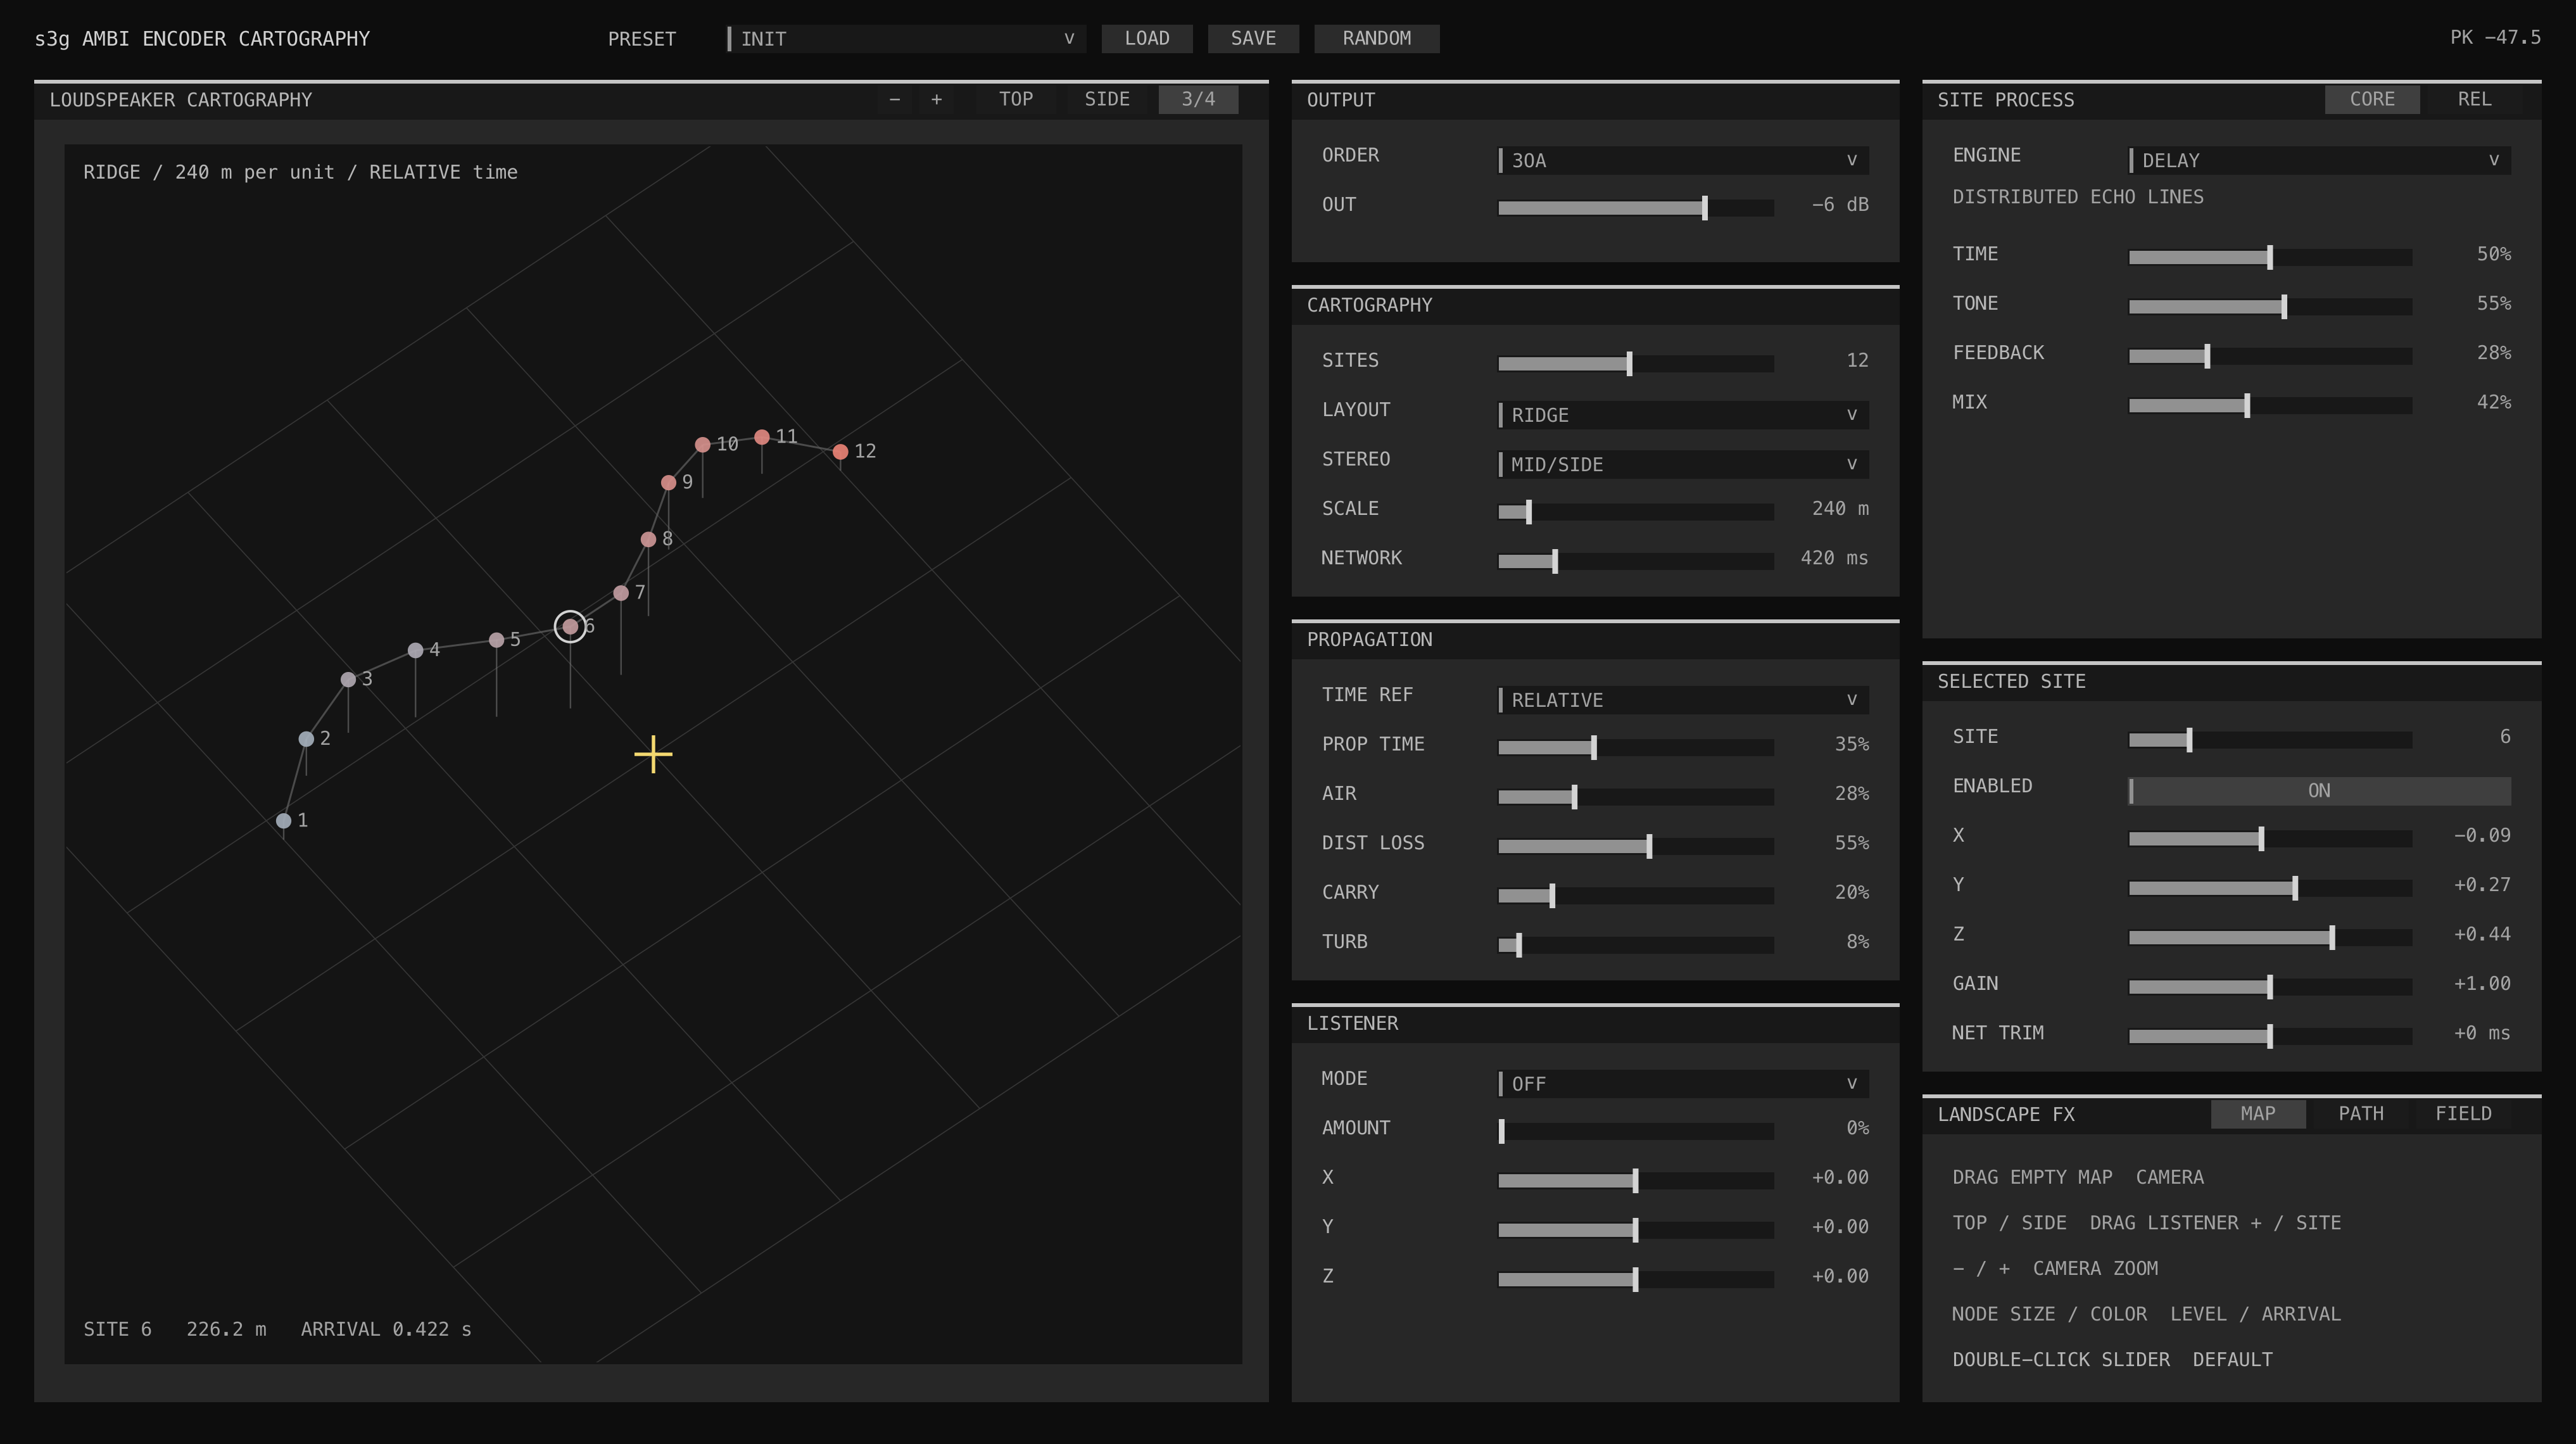Zoom in the map with plus button
2576x1444 pixels.
(936, 99)
